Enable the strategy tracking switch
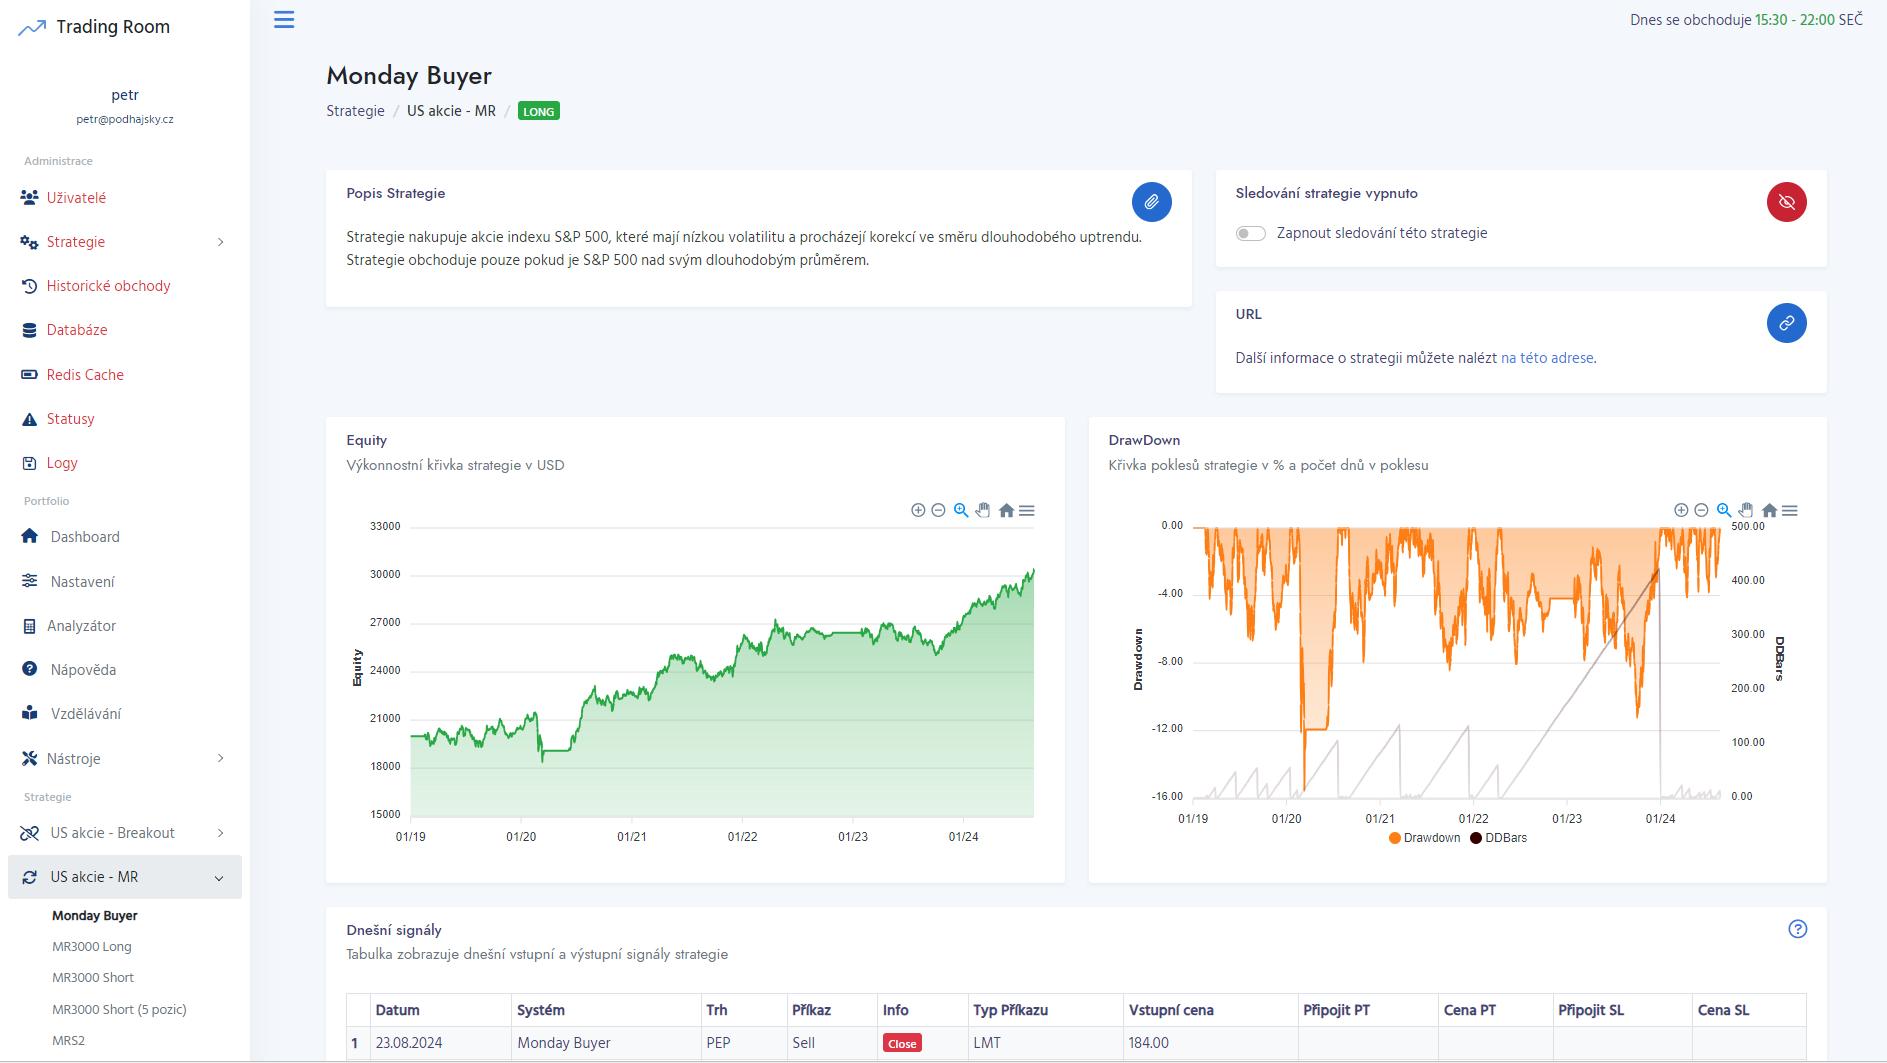 coord(1250,234)
